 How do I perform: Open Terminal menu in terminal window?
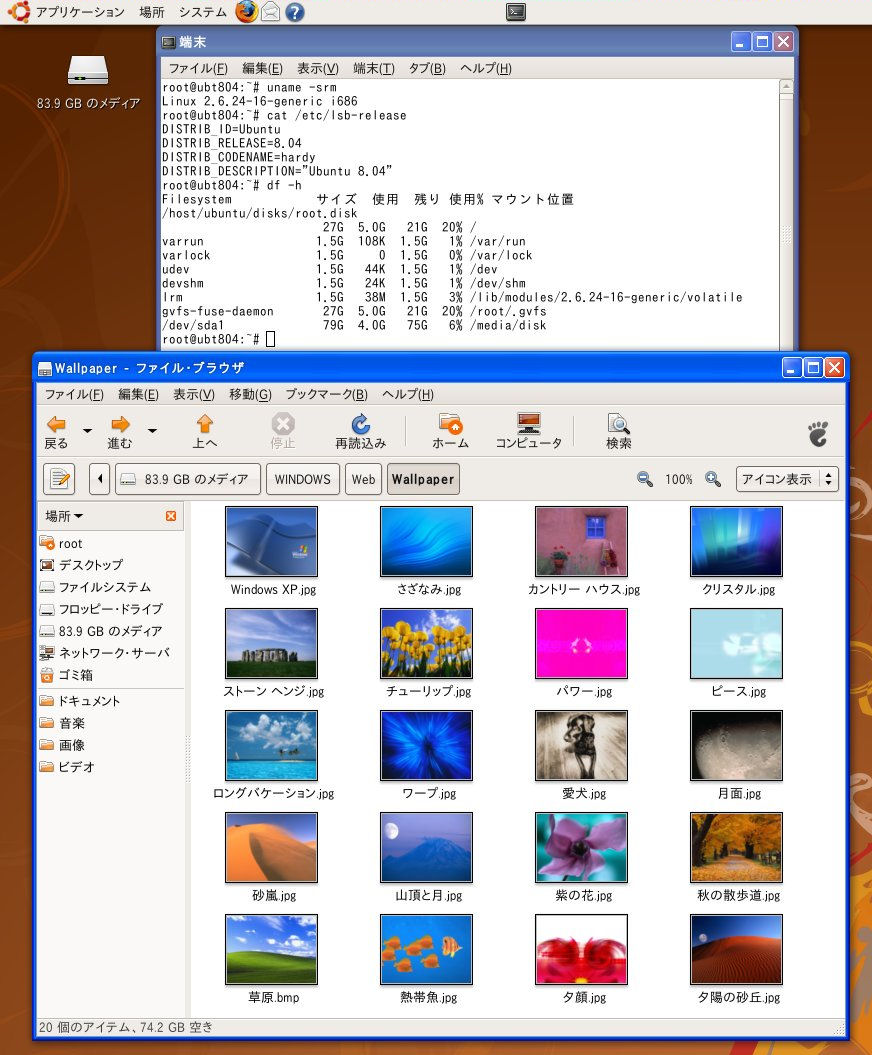point(374,68)
